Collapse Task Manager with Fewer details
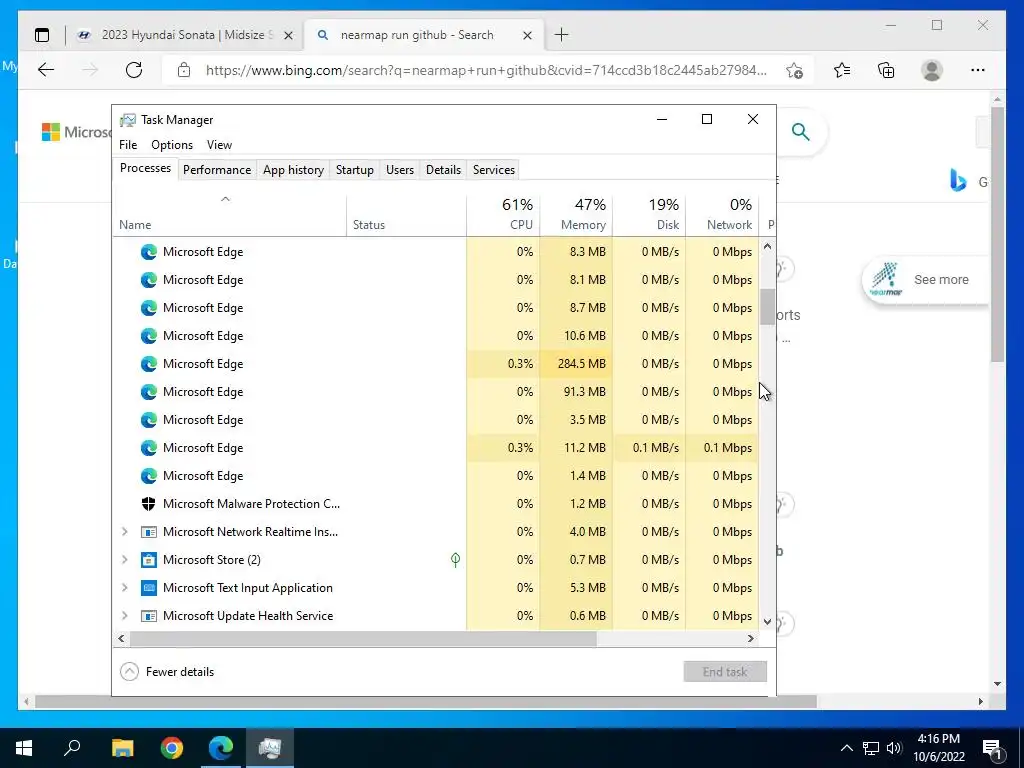This screenshot has width=1024, height=768. pyautogui.click(x=167, y=671)
